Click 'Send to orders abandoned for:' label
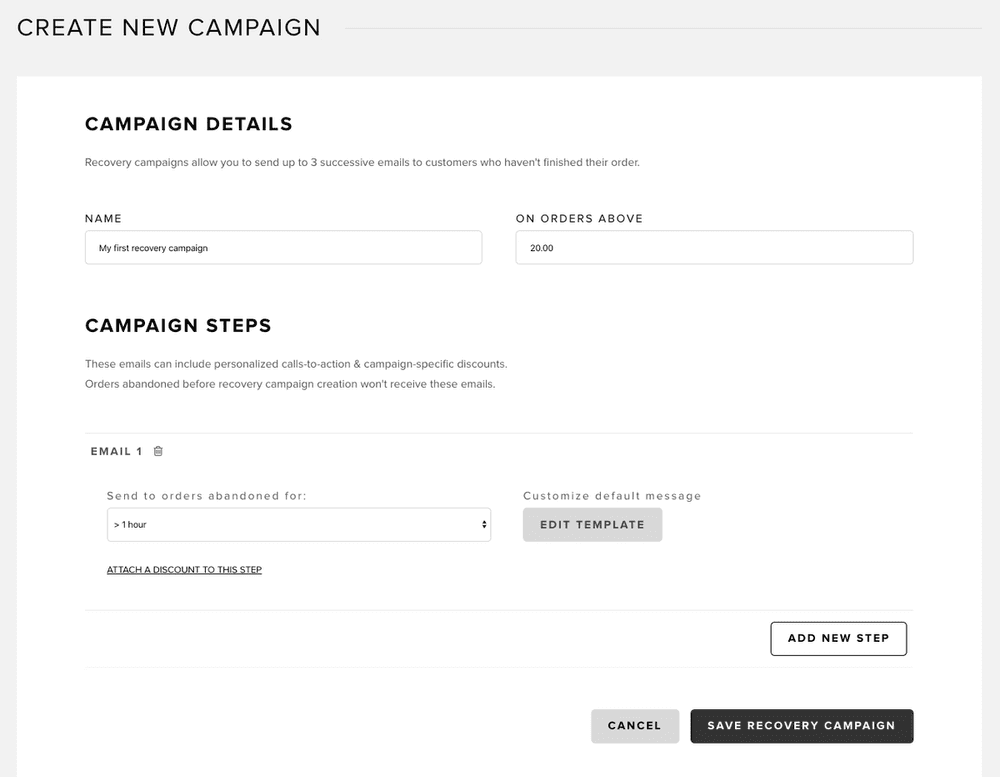The width and height of the screenshot is (1000, 777). point(206,496)
